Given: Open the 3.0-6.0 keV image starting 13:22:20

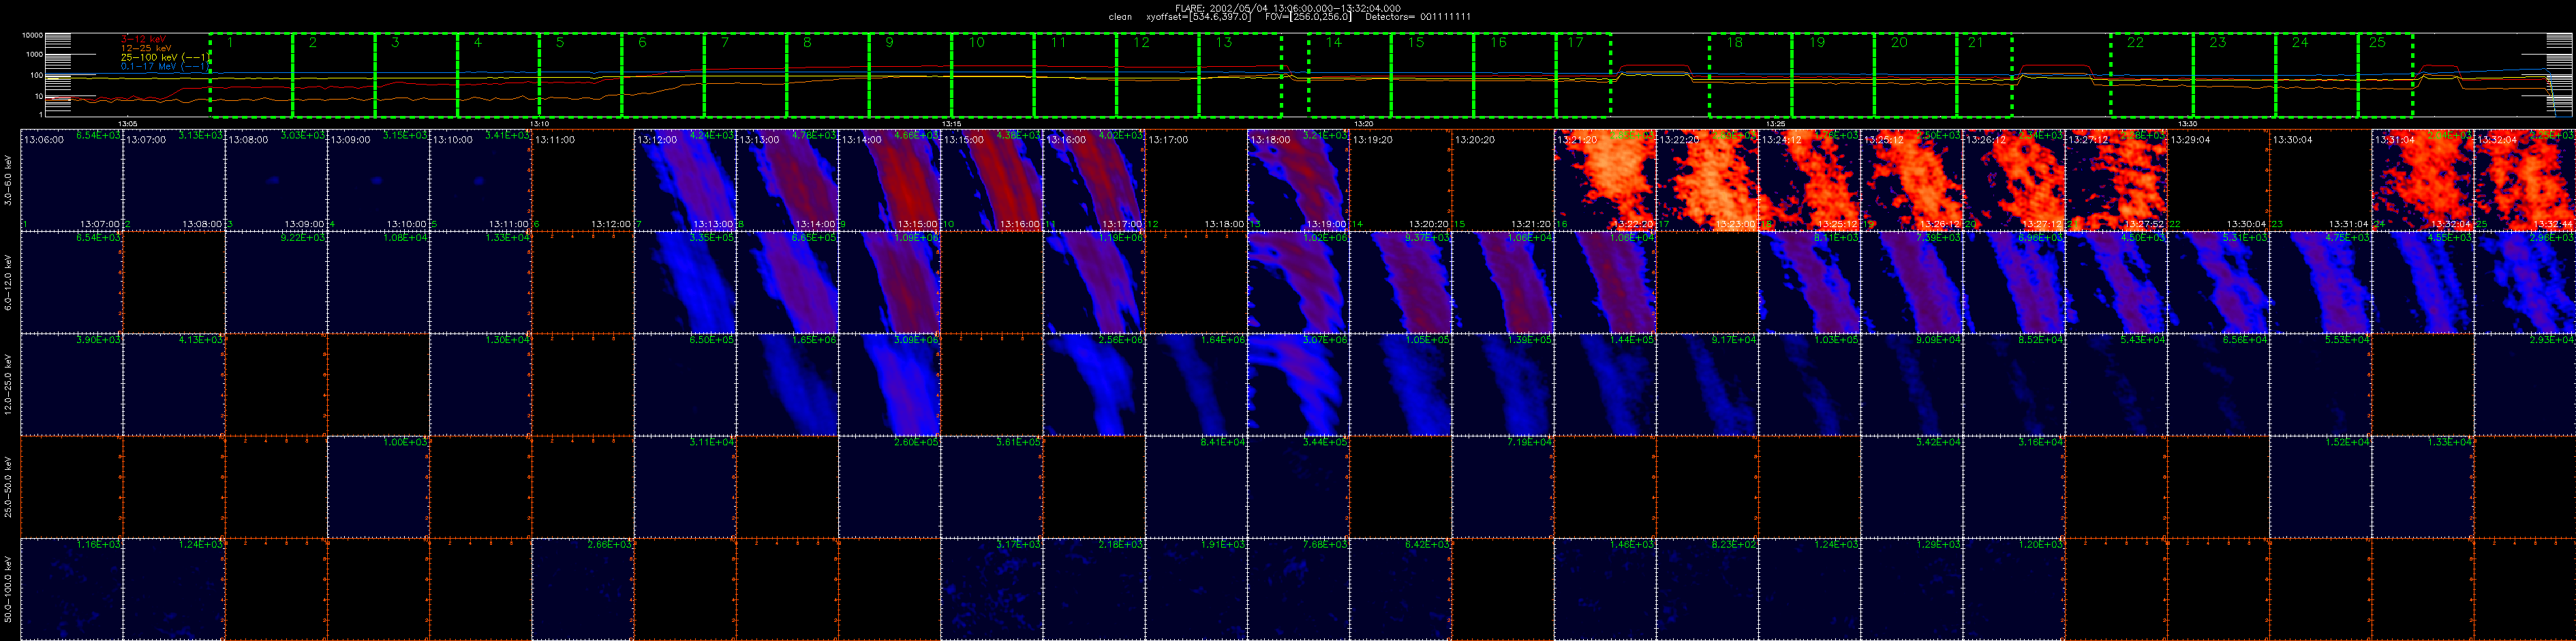Looking at the screenshot, I should pyautogui.click(x=1708, y=180).
